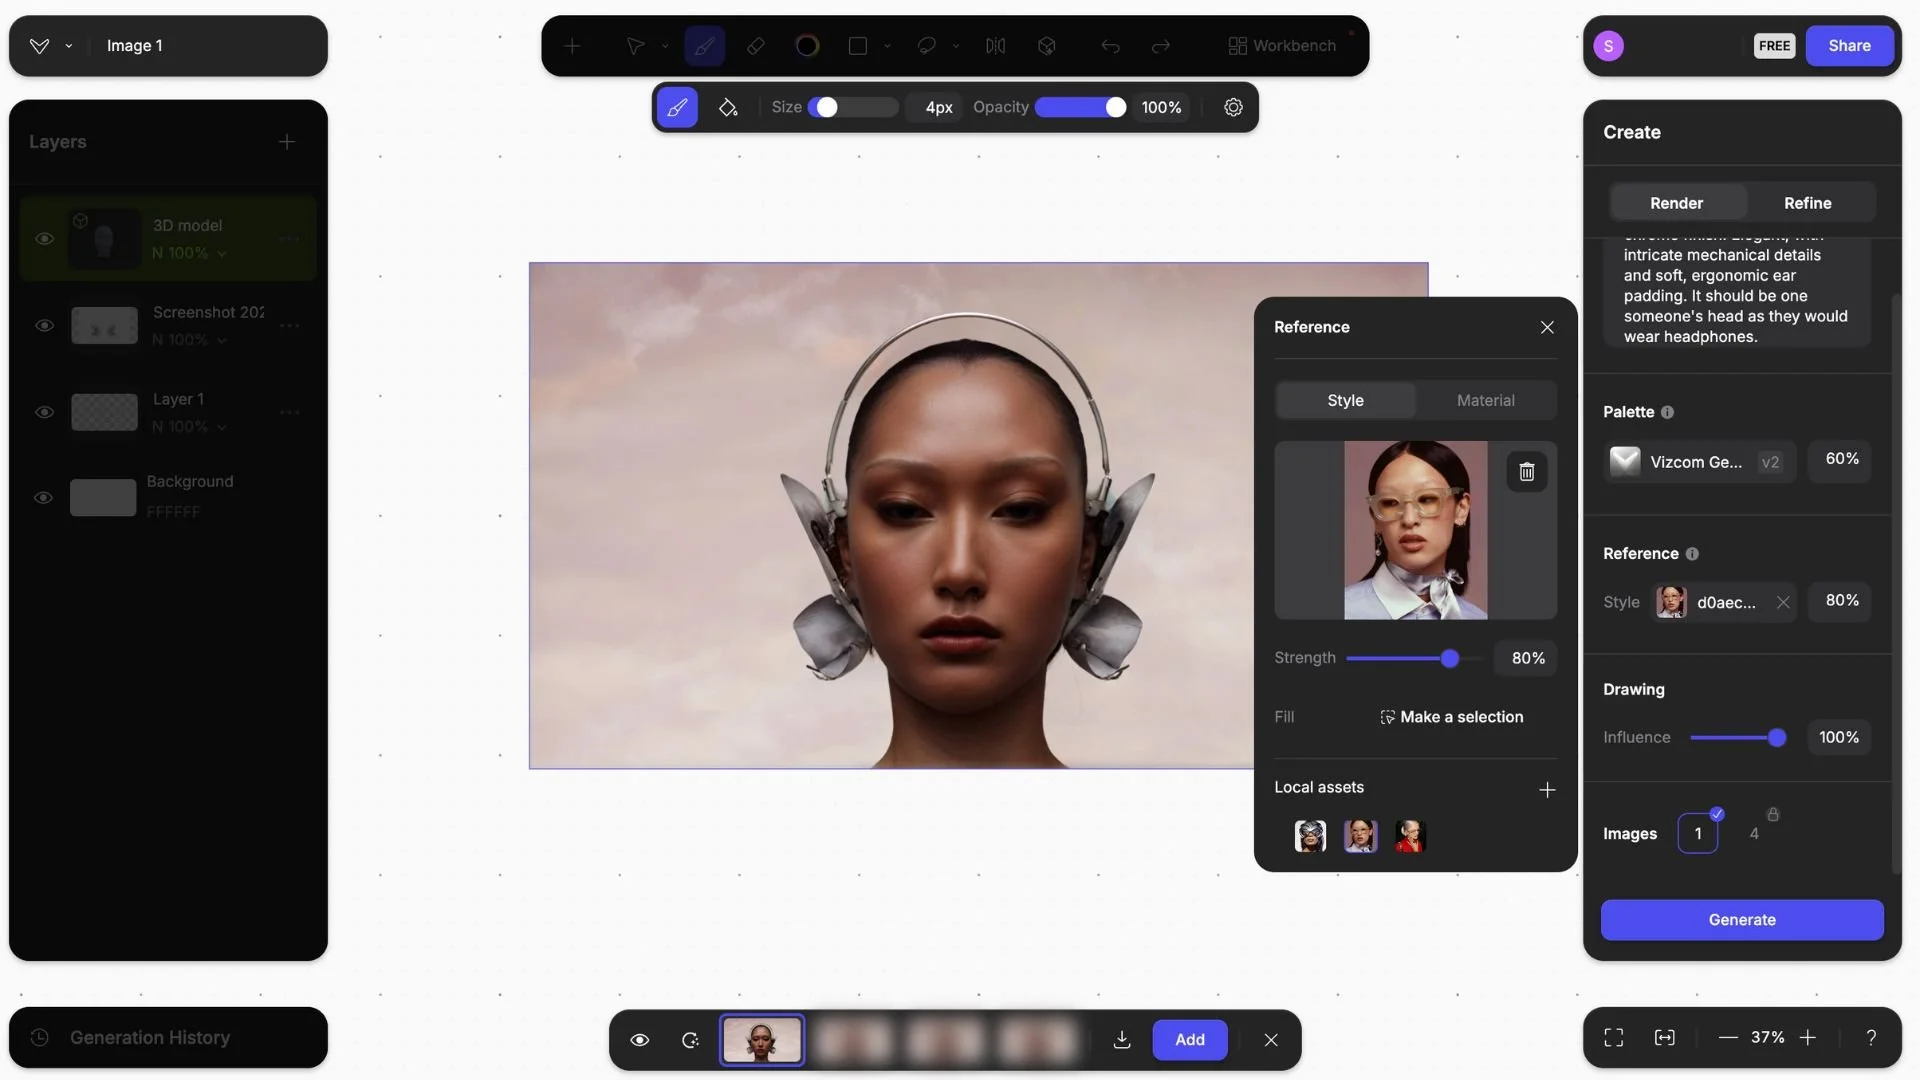Open brush settings gear icon

point(1233,107)
